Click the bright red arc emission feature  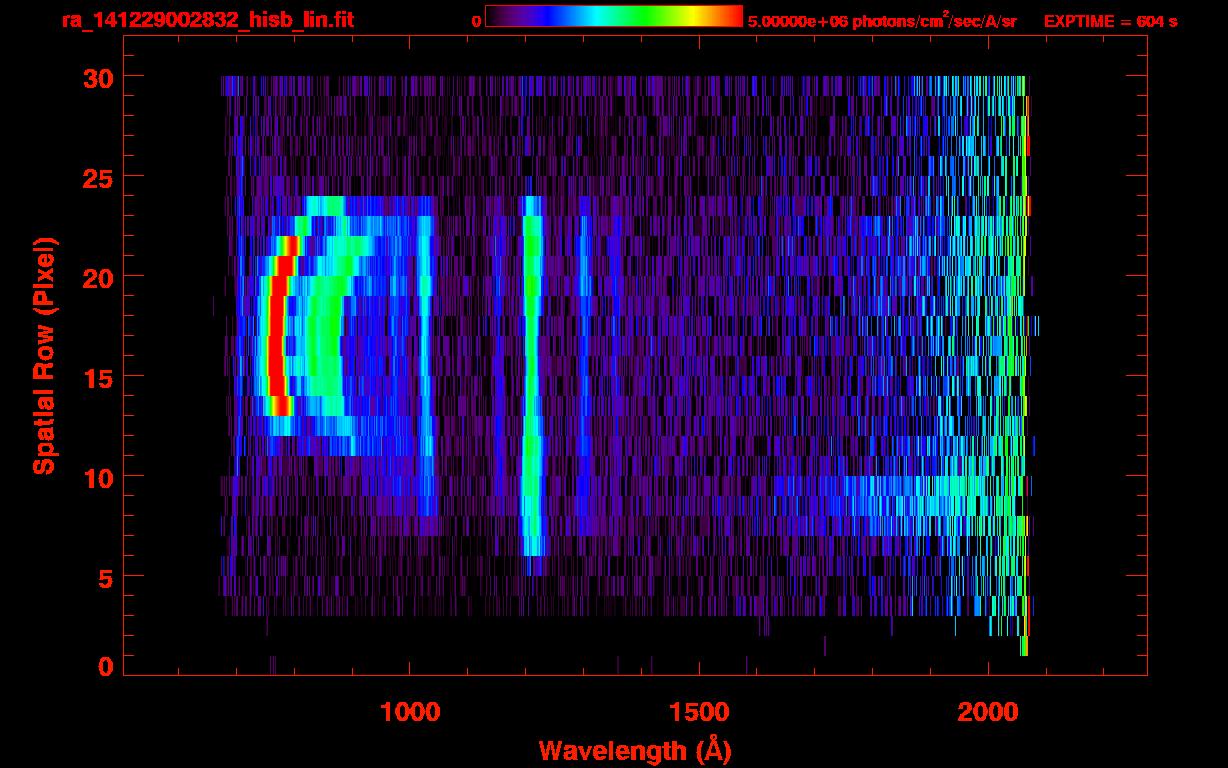[x=279, y=326]
